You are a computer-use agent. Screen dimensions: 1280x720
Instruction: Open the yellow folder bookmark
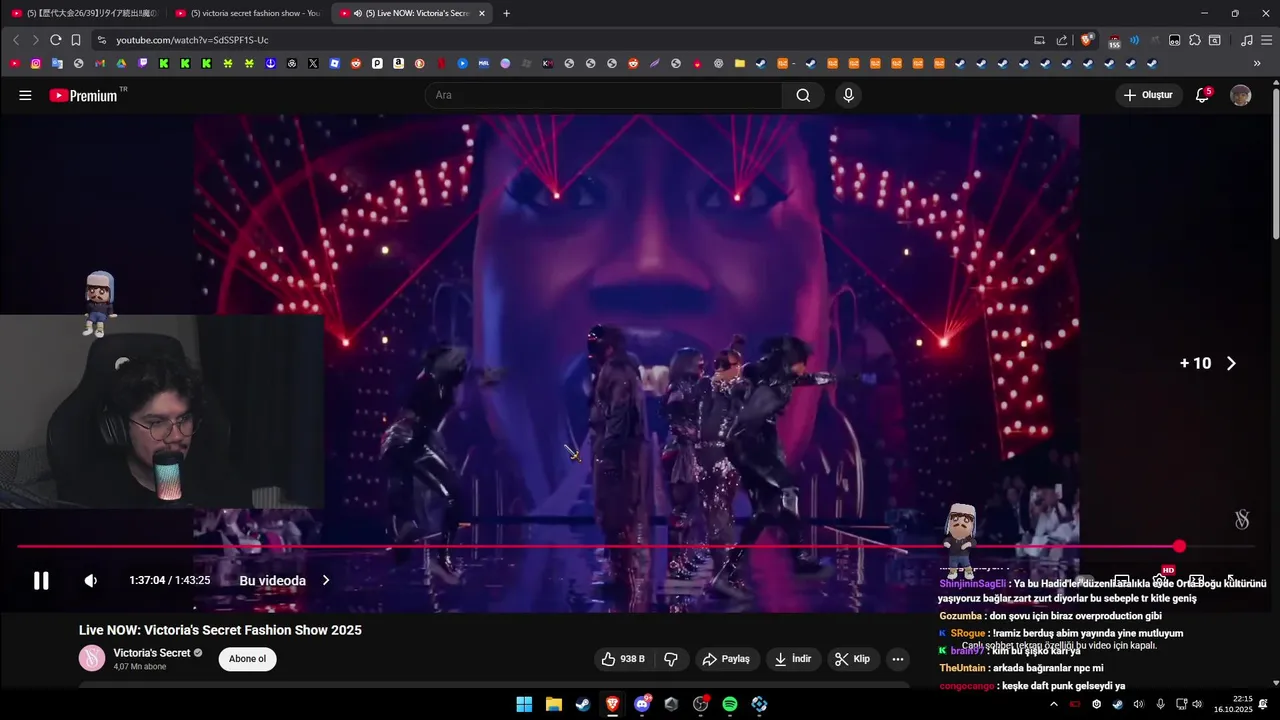coord(739,63)
